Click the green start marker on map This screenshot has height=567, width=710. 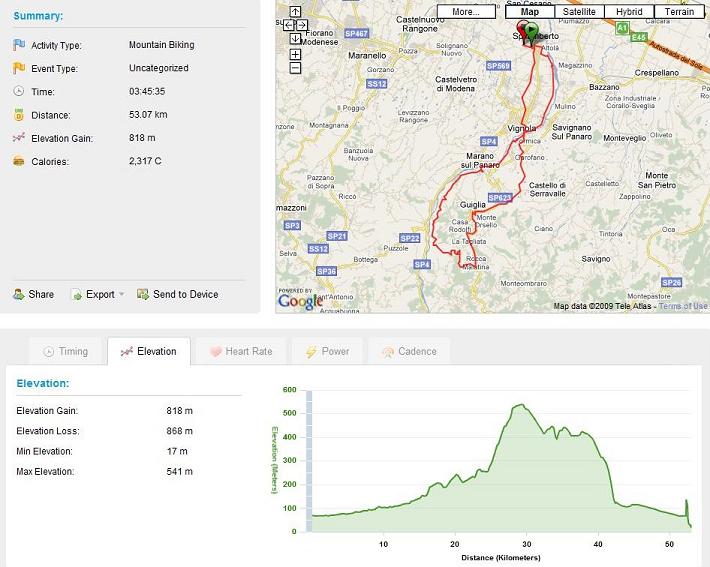tap(530, 31)
